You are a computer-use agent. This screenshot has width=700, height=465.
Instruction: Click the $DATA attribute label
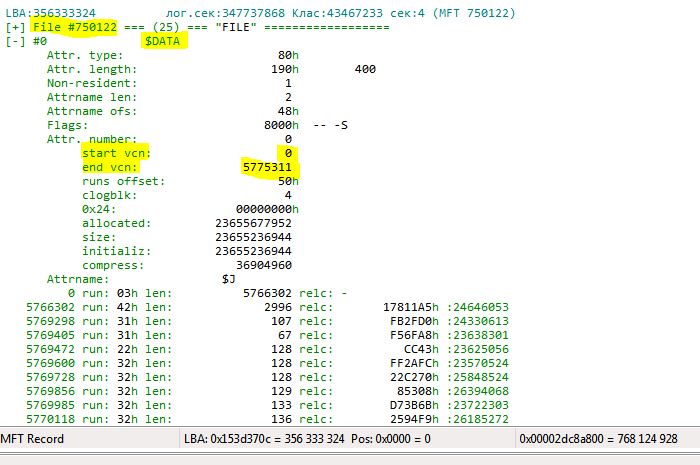coord(162,41)
